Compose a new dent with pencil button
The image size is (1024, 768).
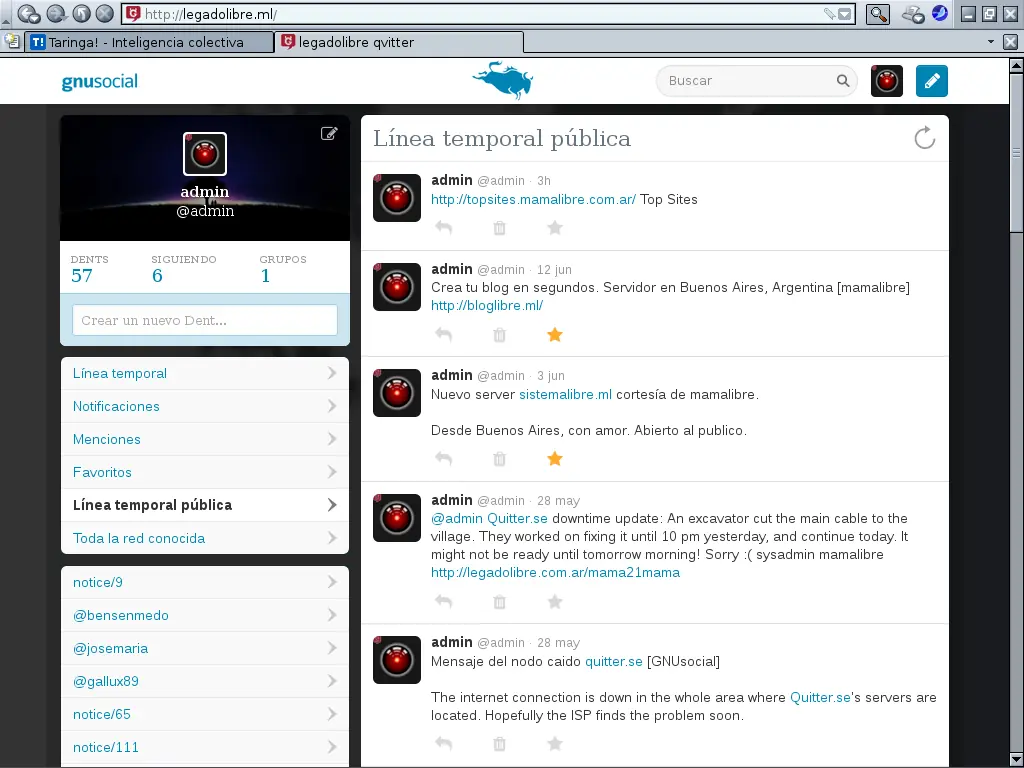[932, 81]
